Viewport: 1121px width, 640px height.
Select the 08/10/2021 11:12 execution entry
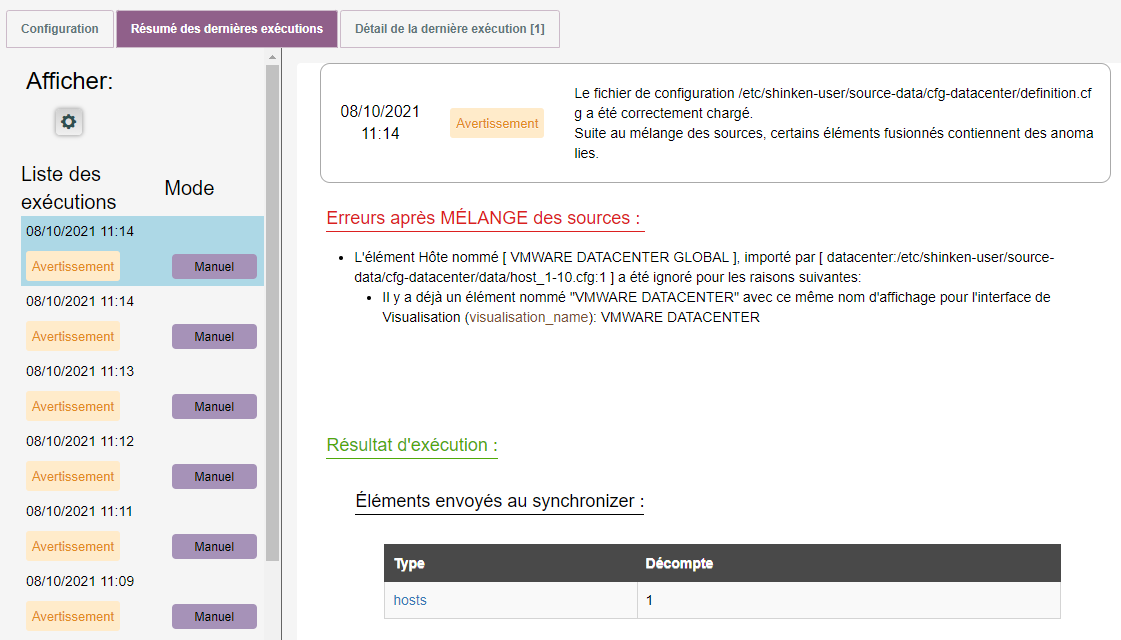coord(80,441)
